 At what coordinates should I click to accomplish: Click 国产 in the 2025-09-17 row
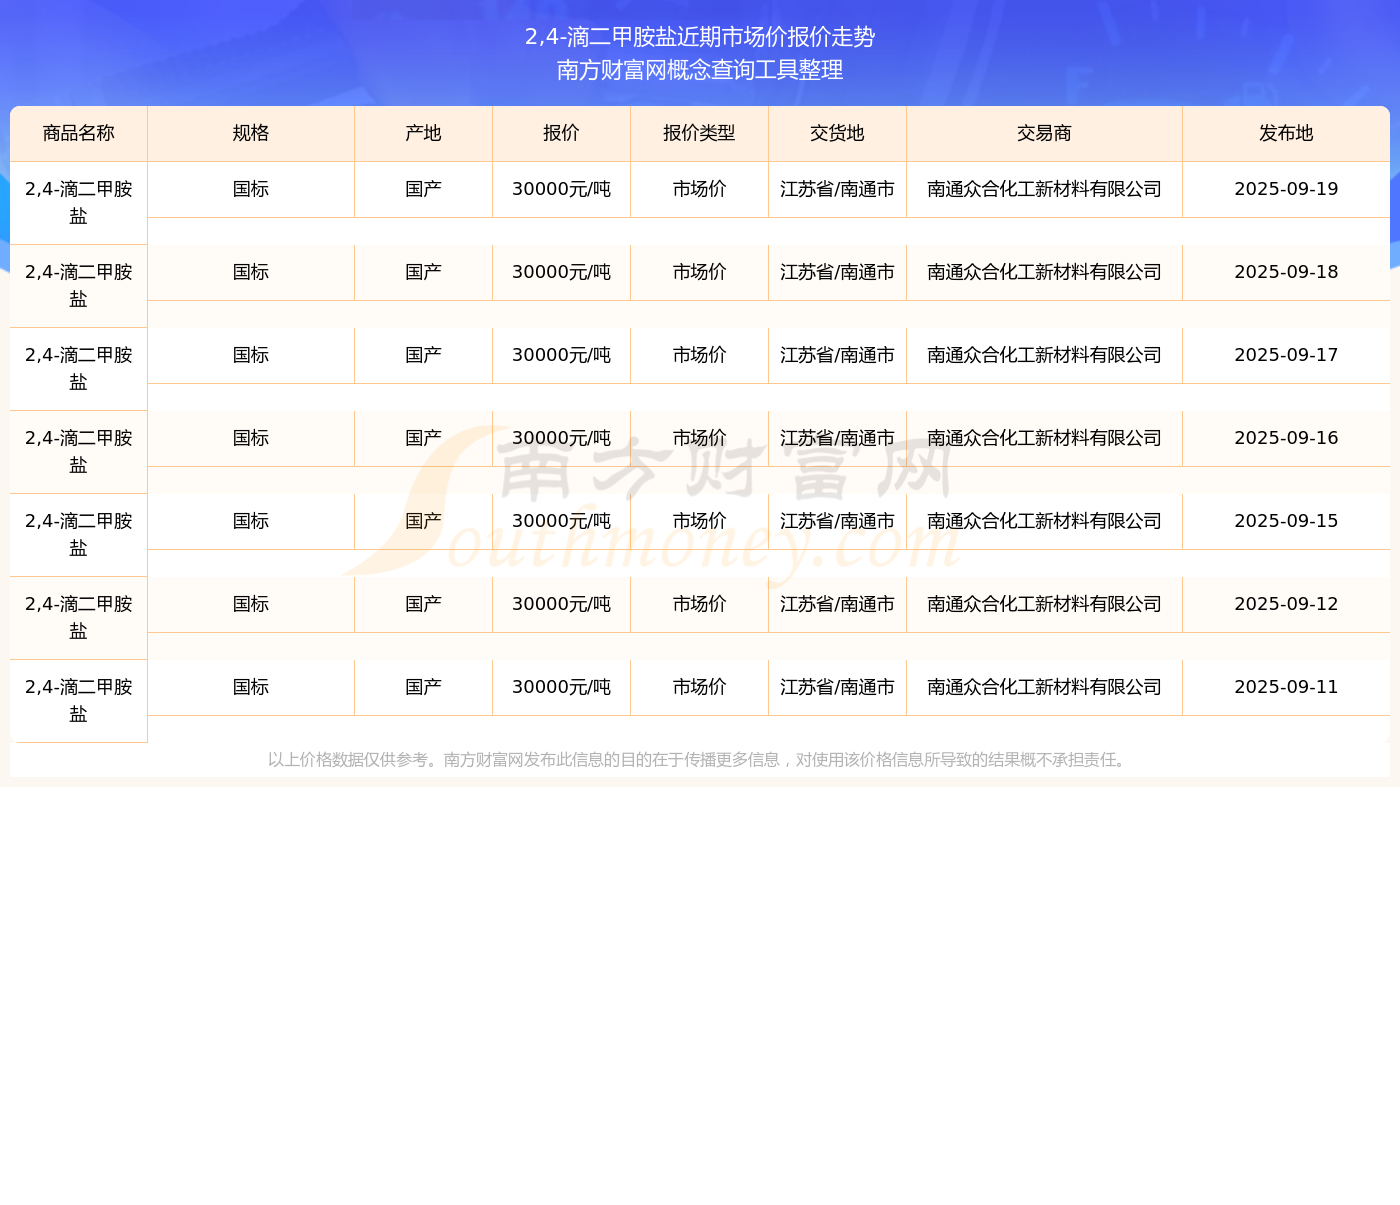tap(423, 355)
